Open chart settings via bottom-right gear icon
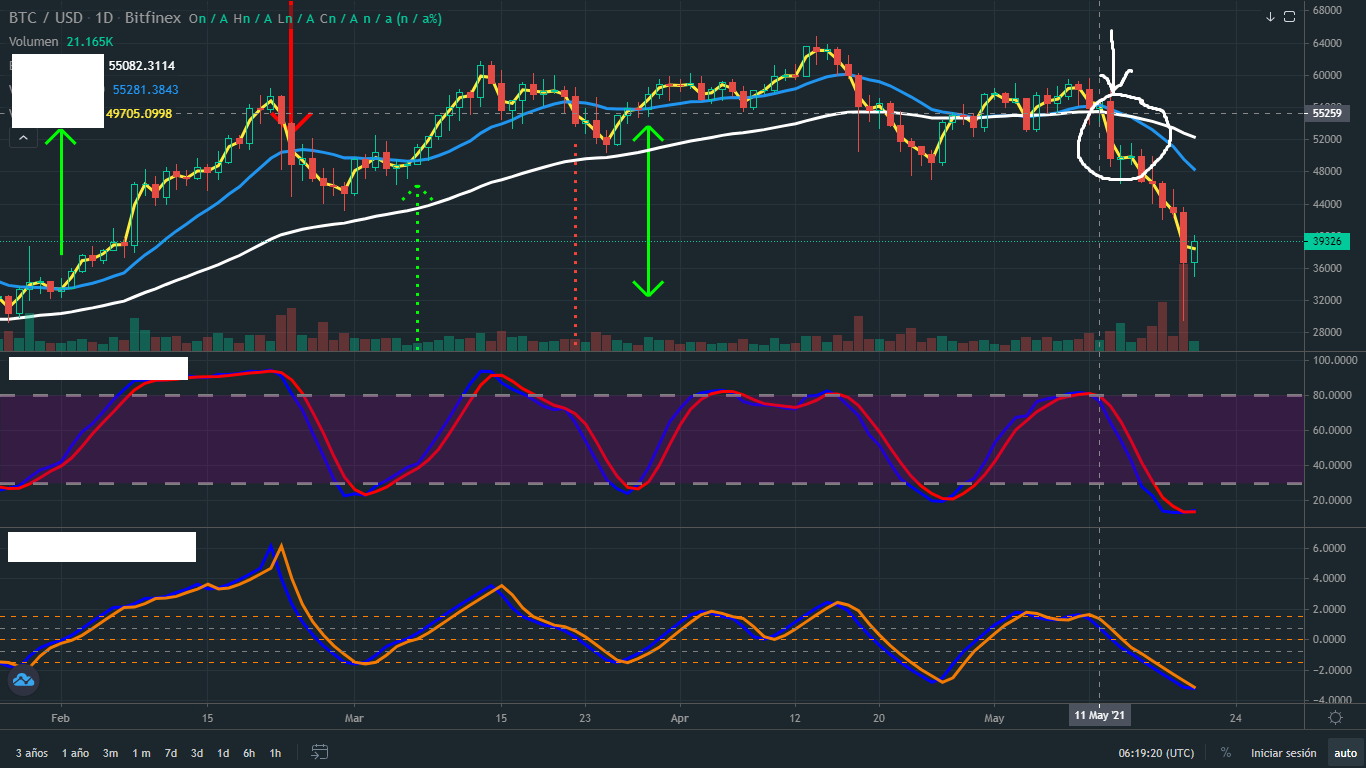1366x768 pixels. click(1337, 717)
